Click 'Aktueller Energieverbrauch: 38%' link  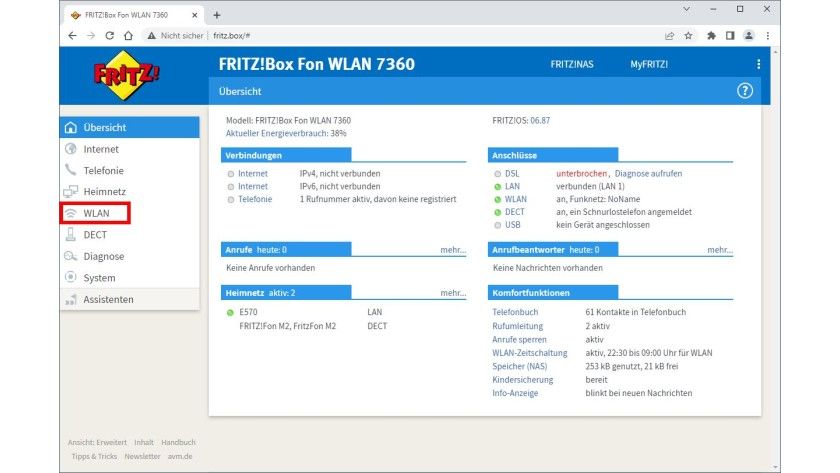[286, 133]
